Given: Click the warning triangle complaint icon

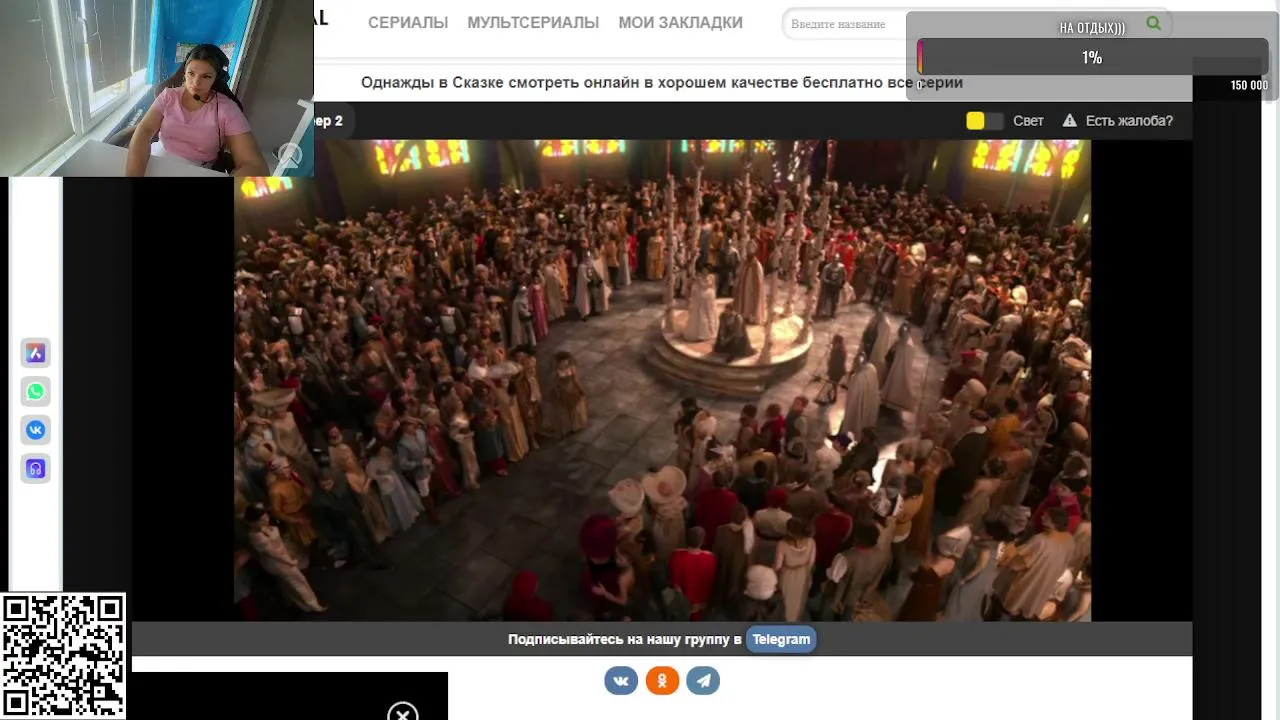Looking at the screenshot, I should pos(1069,121).
